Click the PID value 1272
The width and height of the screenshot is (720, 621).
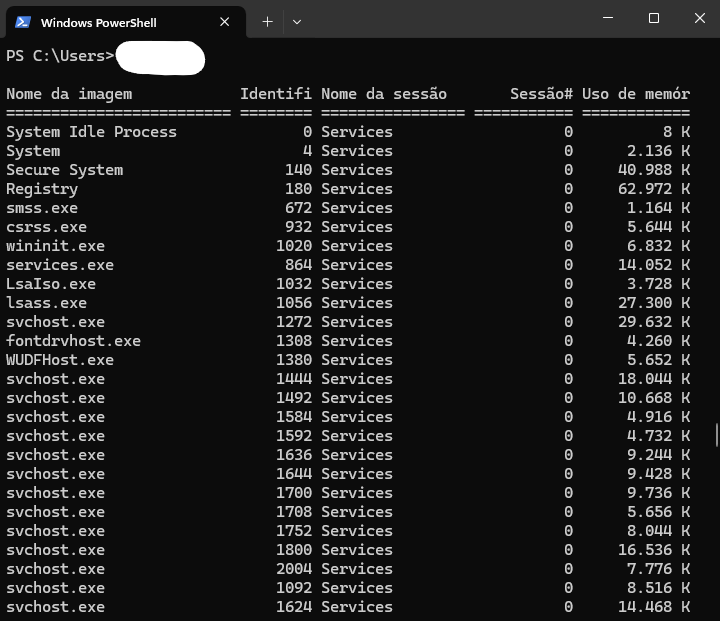(x=294, y=322)
